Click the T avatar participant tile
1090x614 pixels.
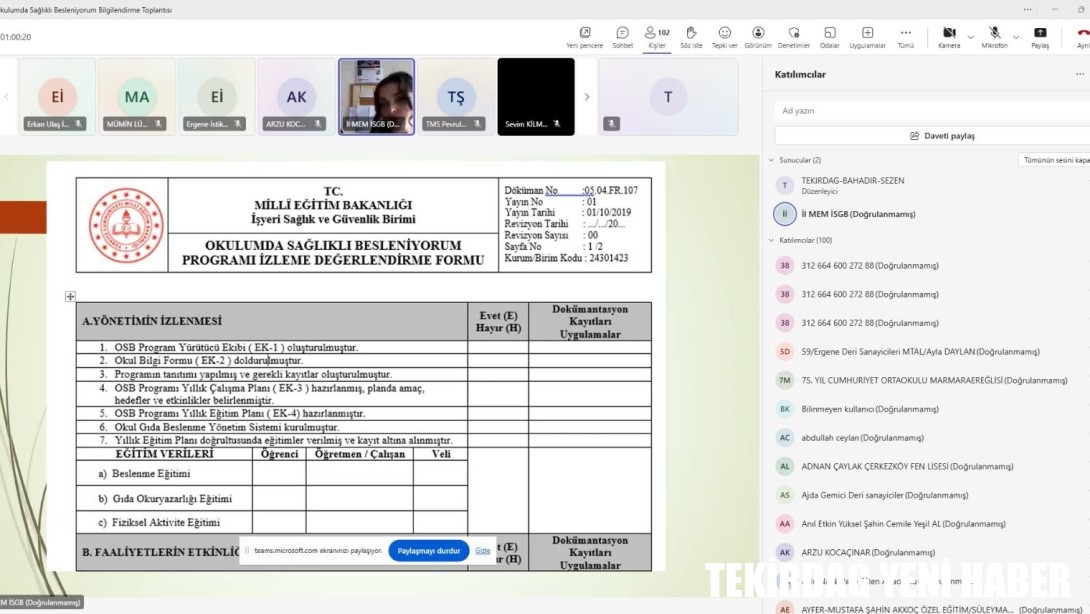pyautogui.click(x=668, y=97)
